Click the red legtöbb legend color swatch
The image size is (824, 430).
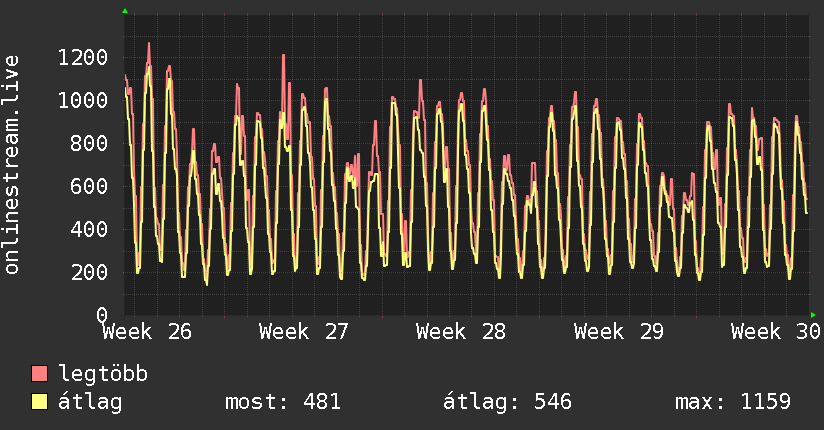pos(39,373)
